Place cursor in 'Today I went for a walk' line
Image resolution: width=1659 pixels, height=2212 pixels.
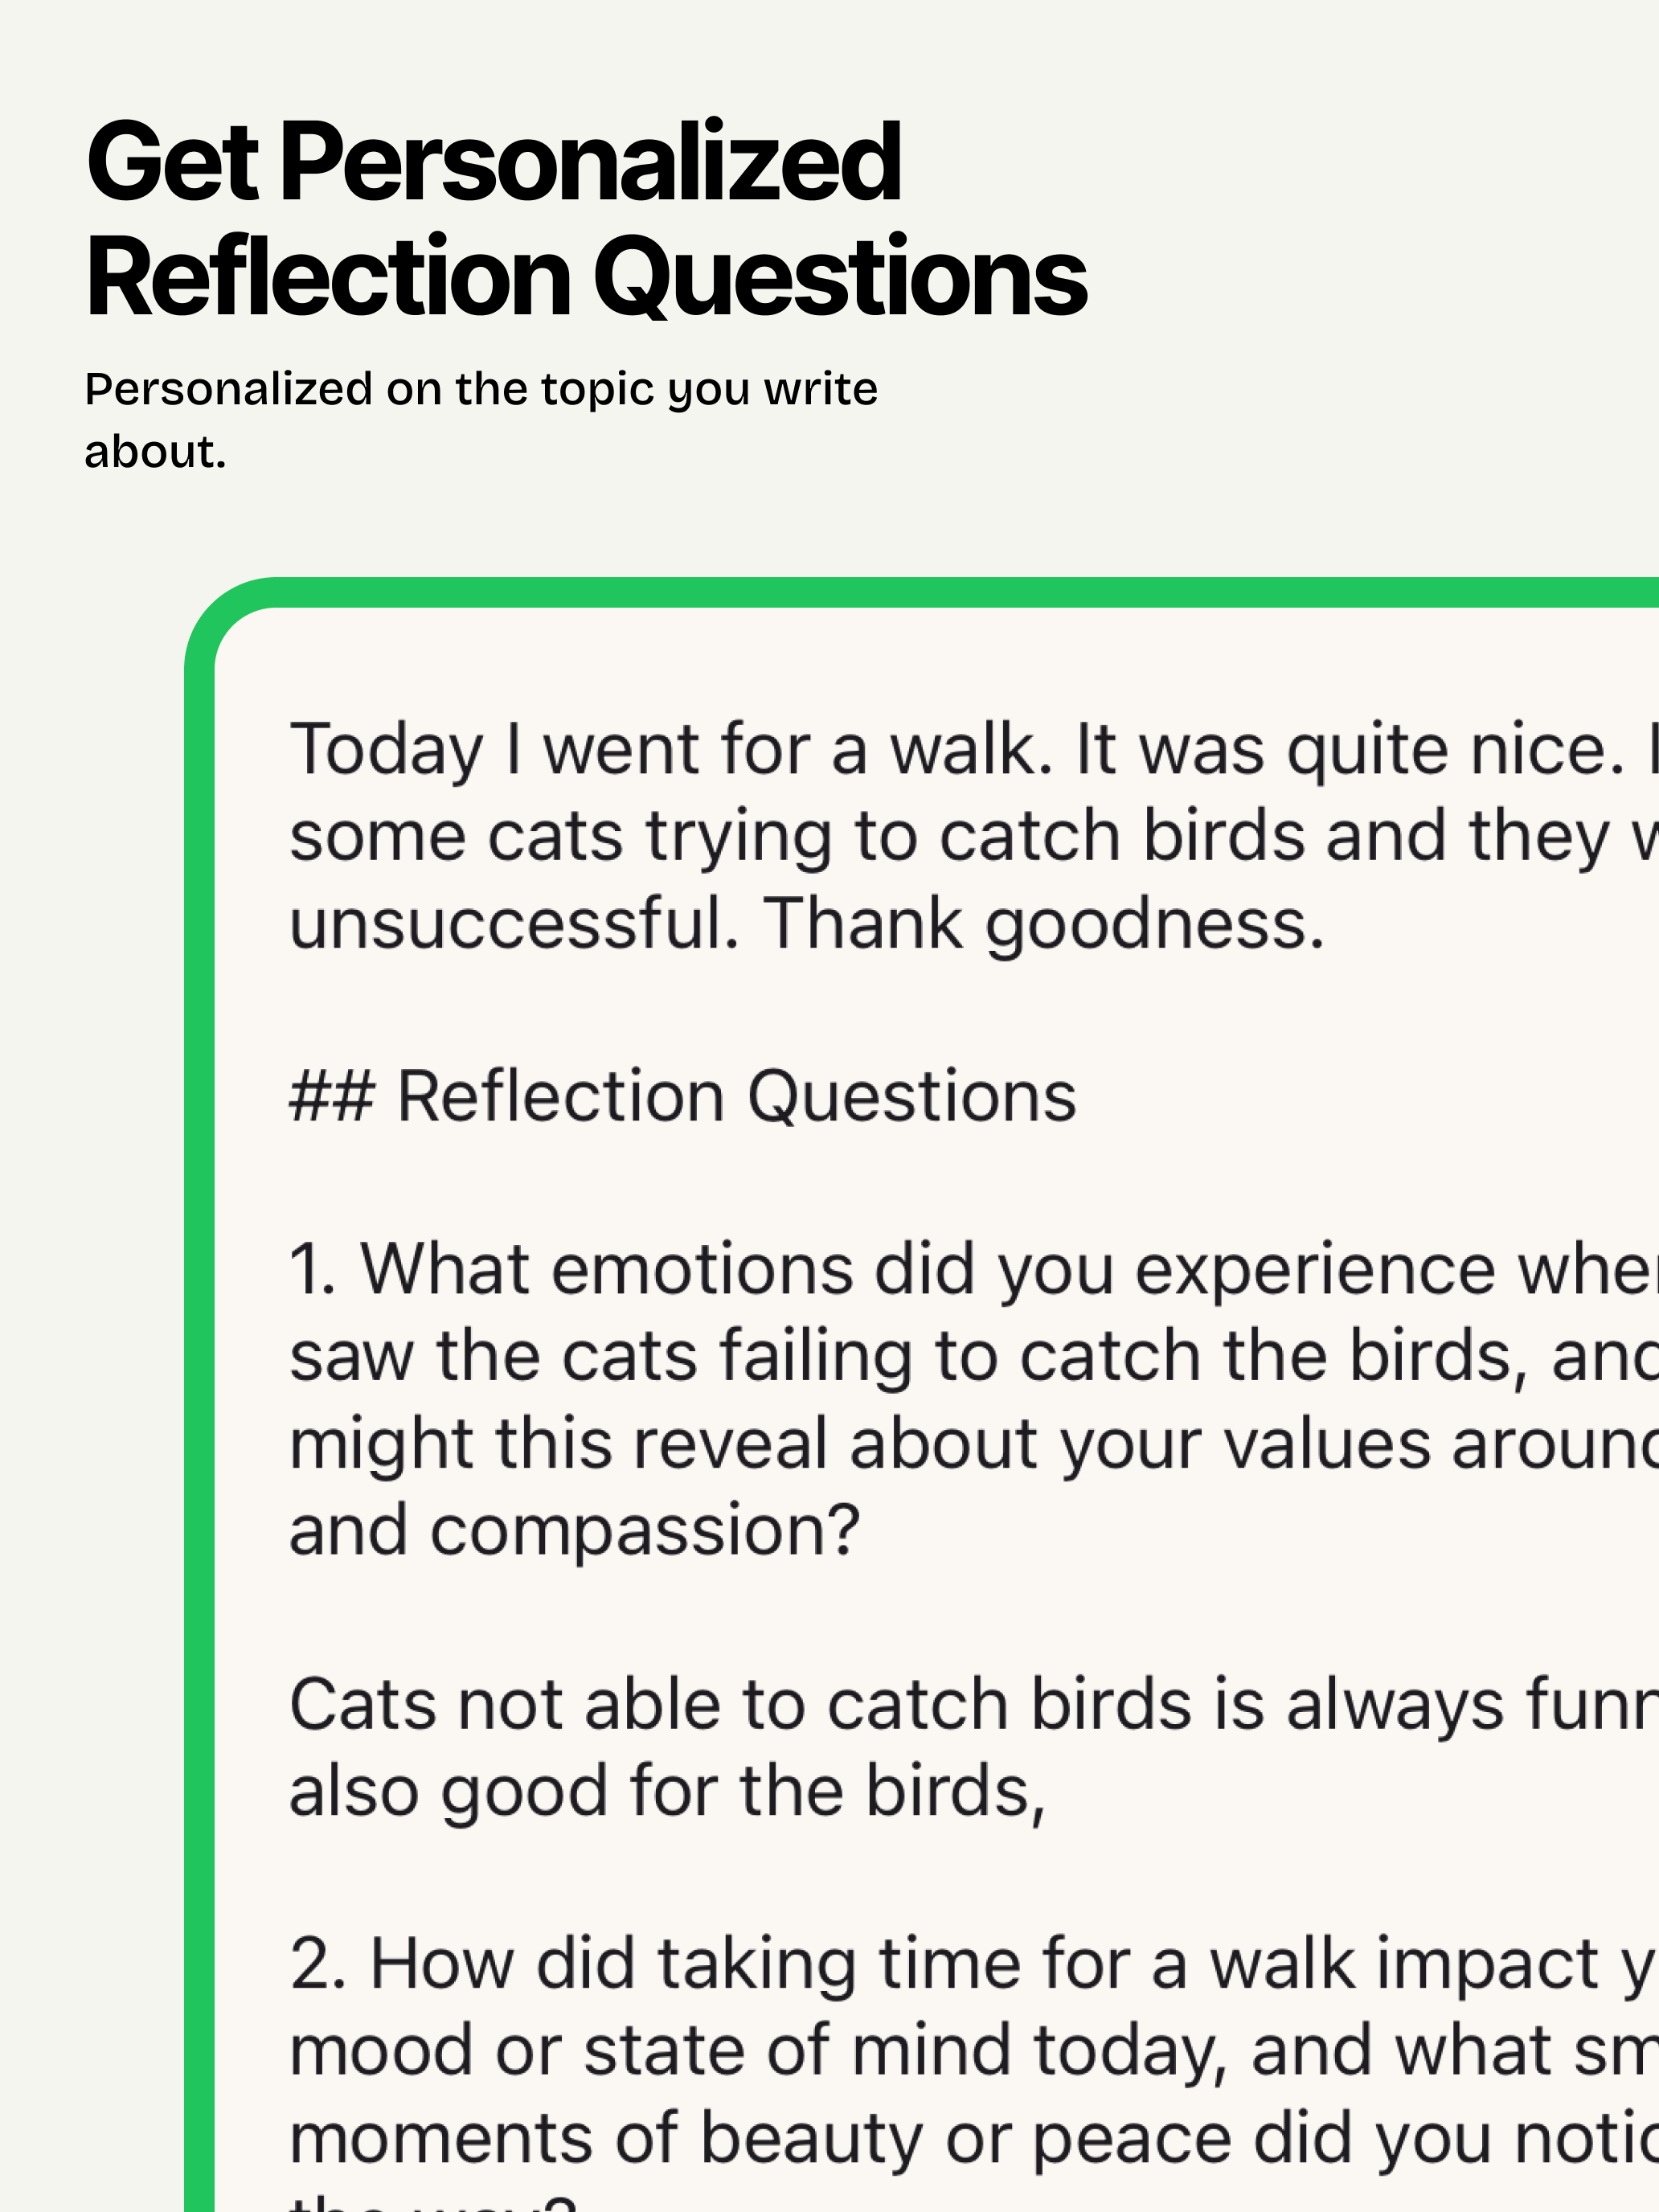point(973,750)
